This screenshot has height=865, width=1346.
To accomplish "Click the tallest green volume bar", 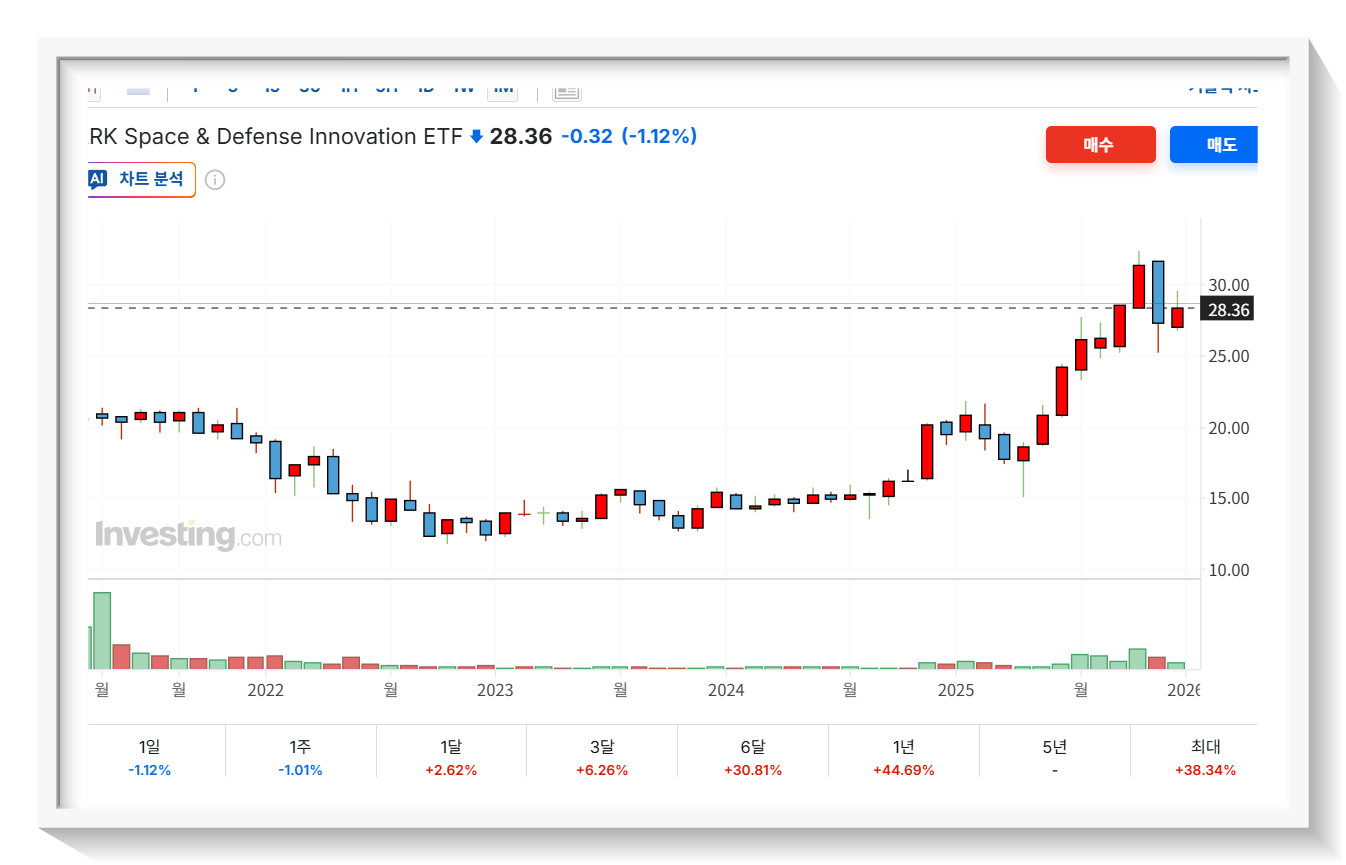I will click(x=102, y=630).
